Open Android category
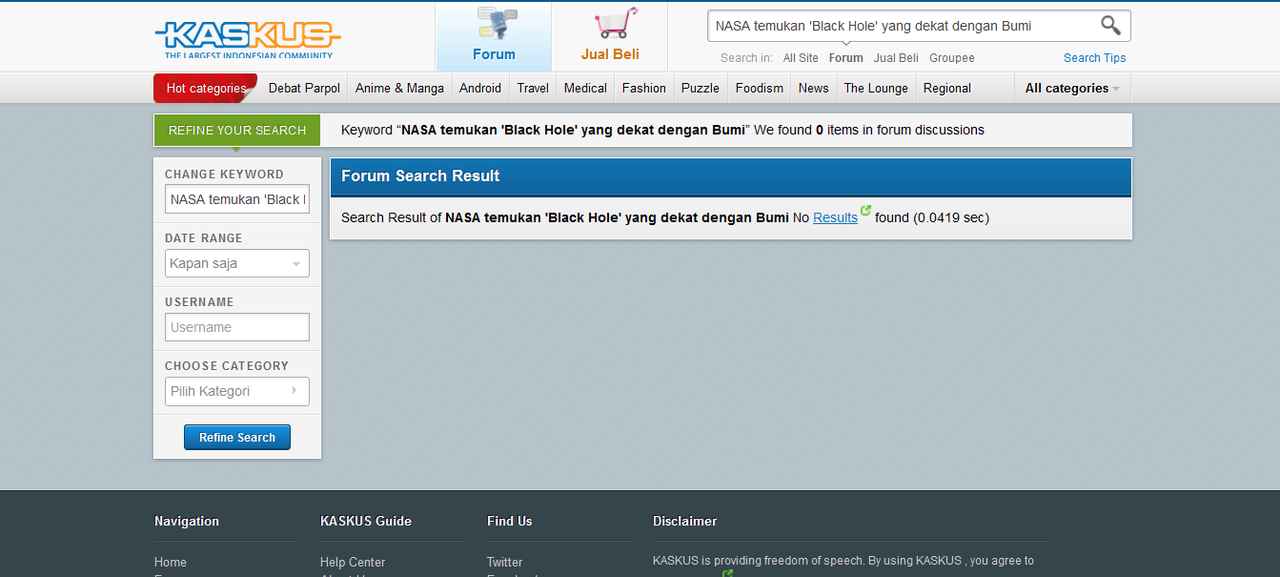 tap(480, 88)
